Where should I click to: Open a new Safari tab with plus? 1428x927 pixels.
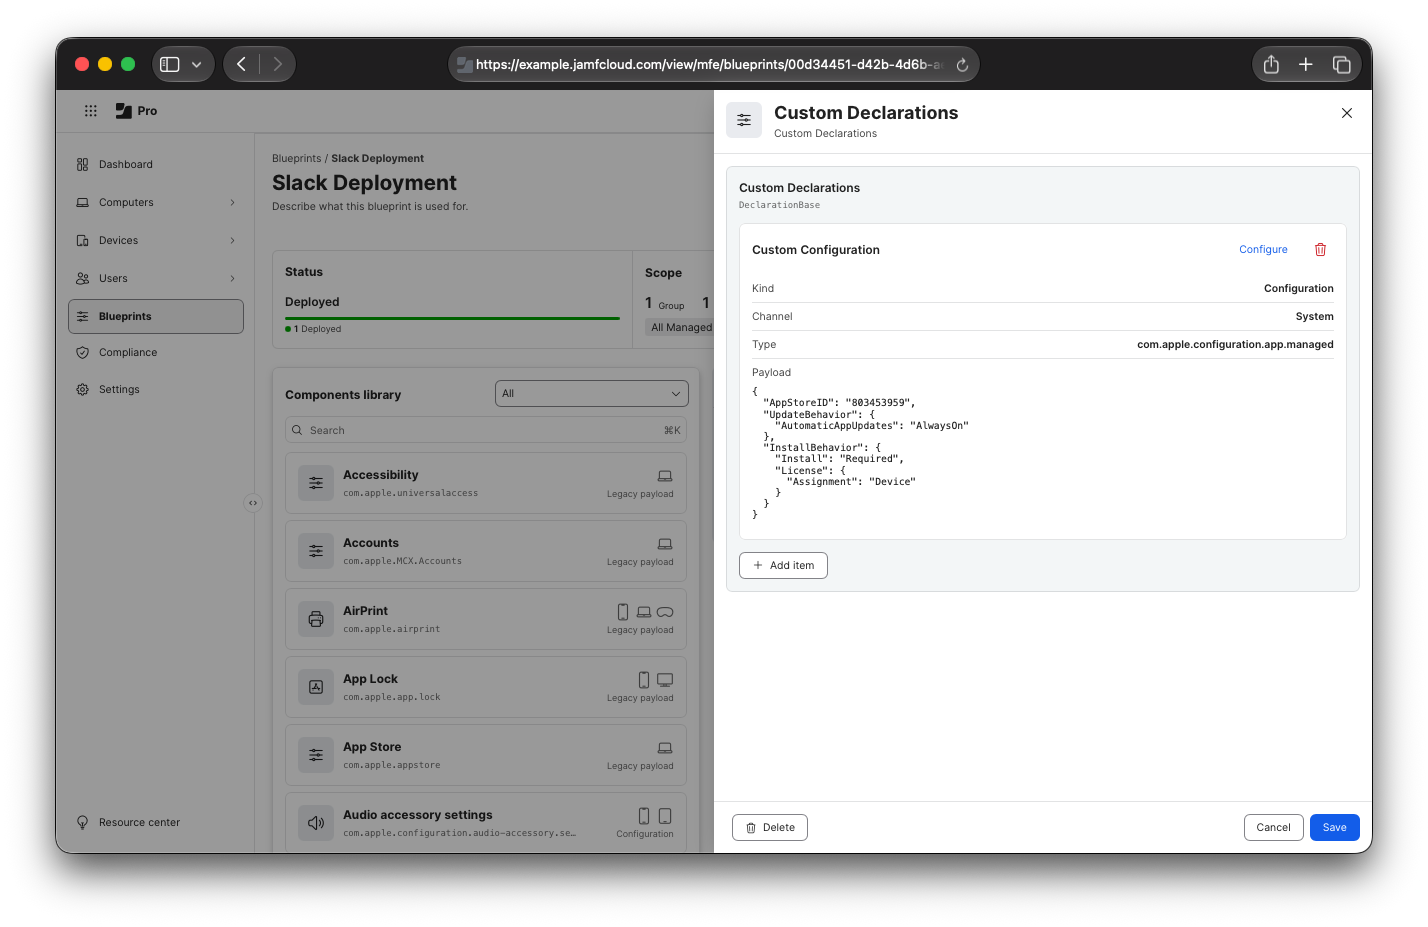pyautogui.click(x=1305, y=64)
